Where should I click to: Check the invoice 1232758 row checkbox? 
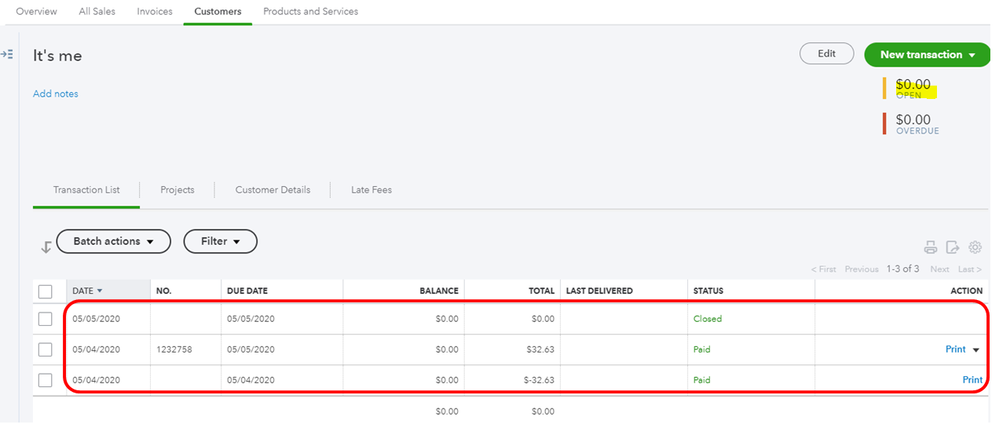coord(45,350)
